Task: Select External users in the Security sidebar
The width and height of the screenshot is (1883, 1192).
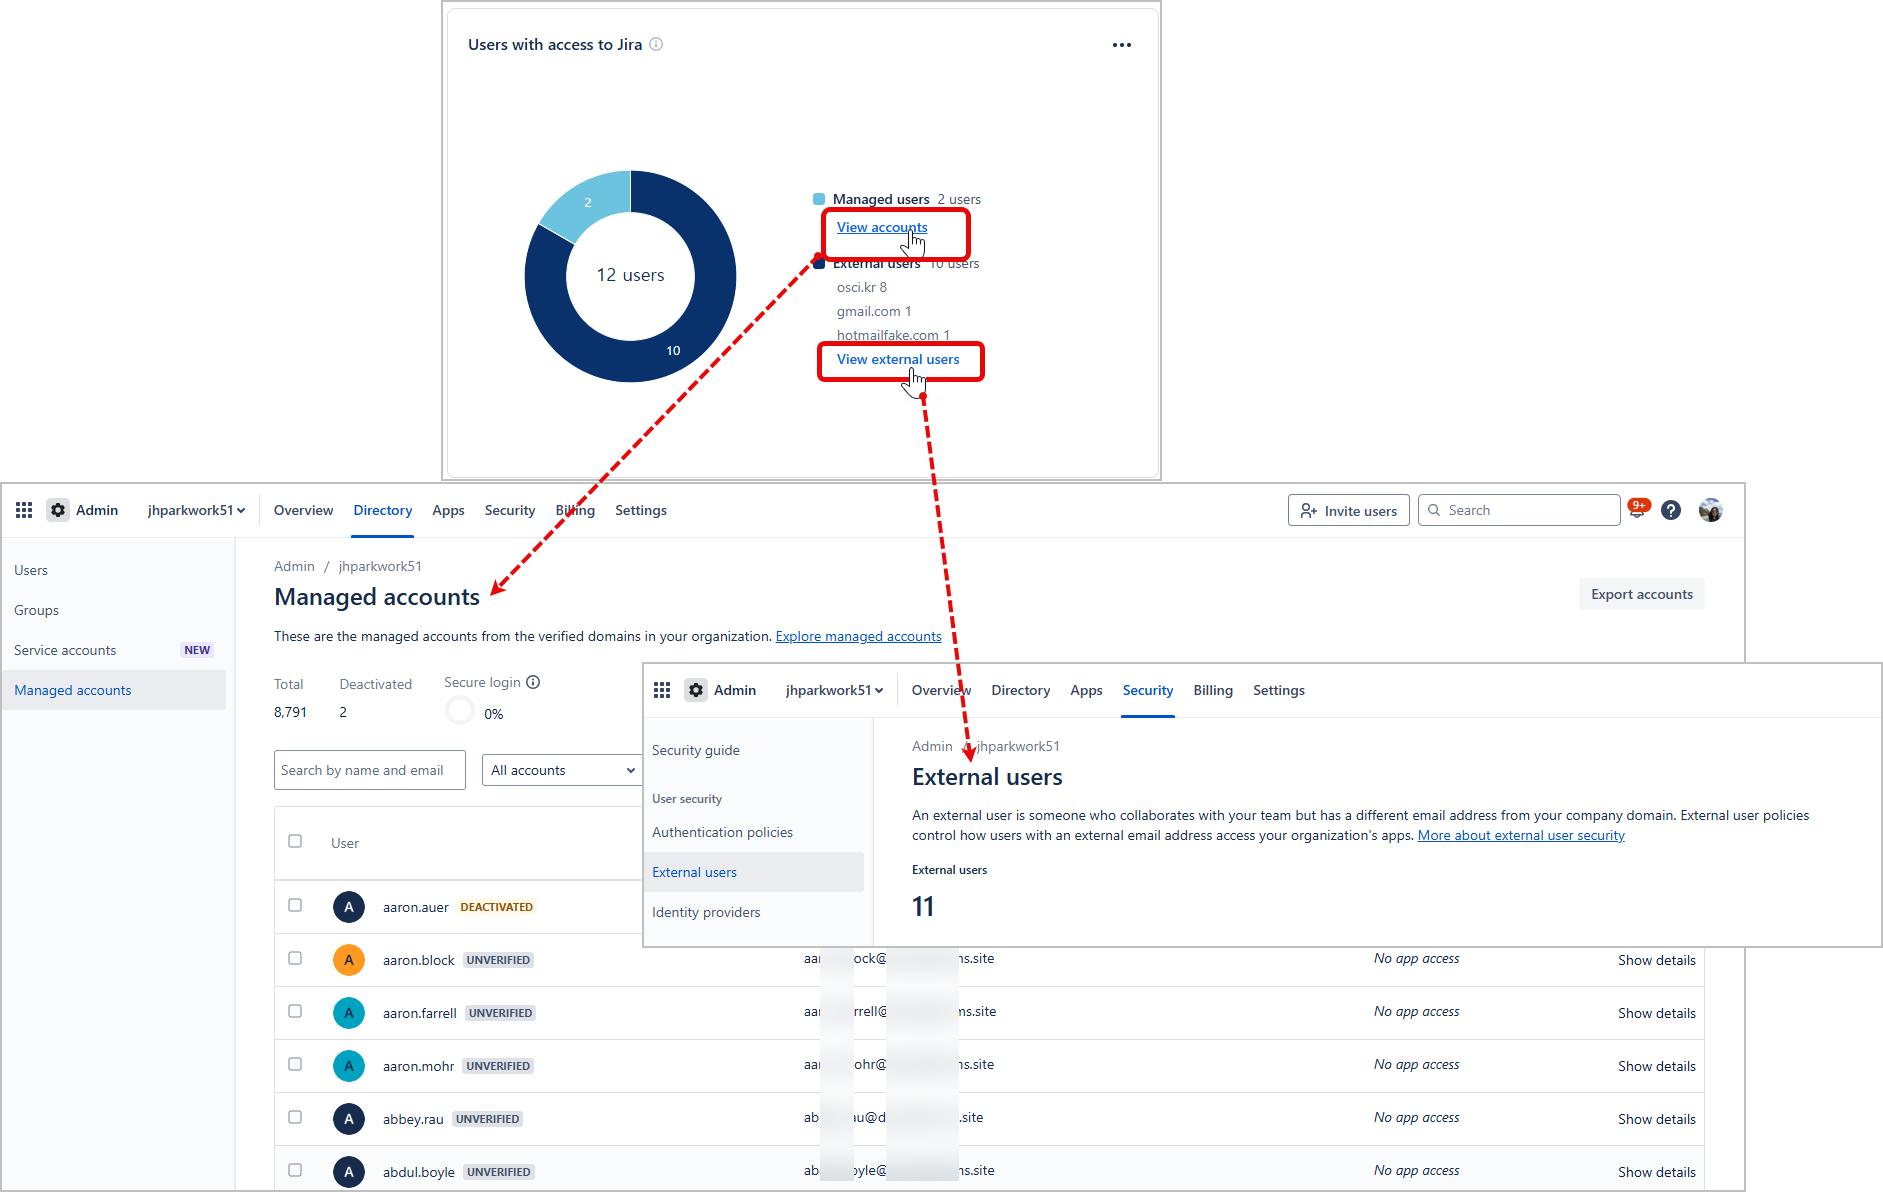Action: click(754, 872)
